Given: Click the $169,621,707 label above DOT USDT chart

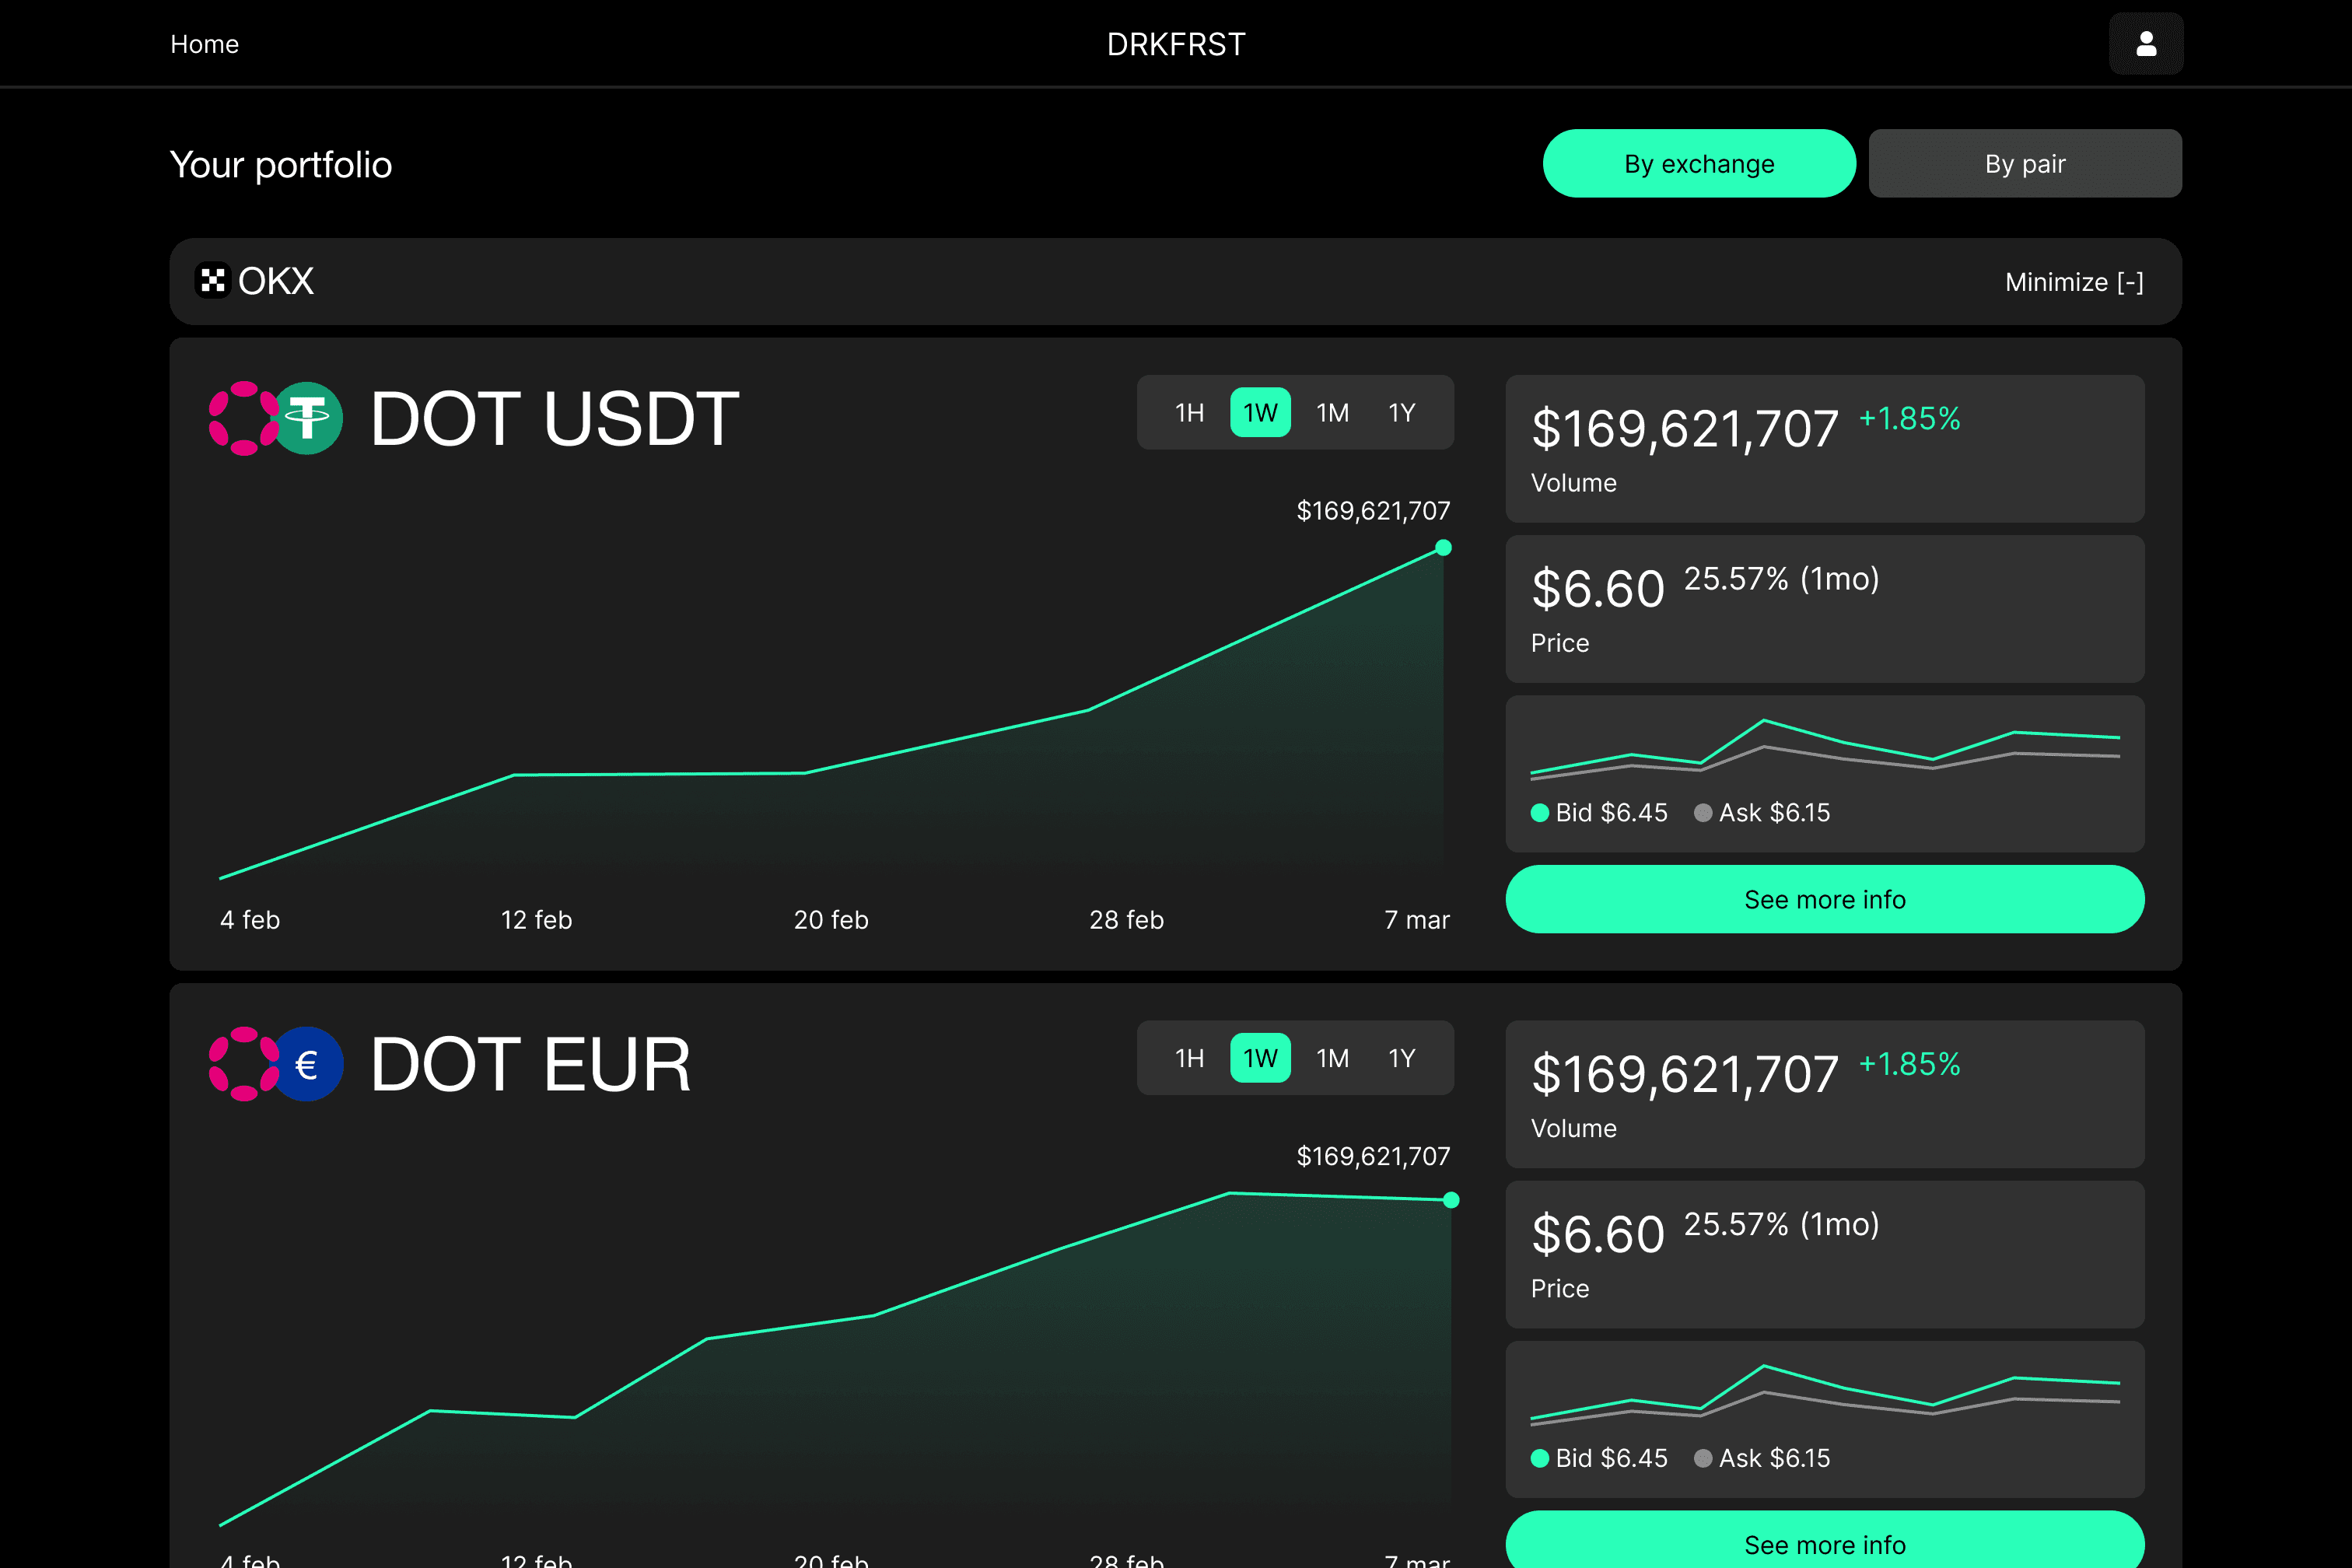Looking at the screenshot, I should pos(1373,511).
